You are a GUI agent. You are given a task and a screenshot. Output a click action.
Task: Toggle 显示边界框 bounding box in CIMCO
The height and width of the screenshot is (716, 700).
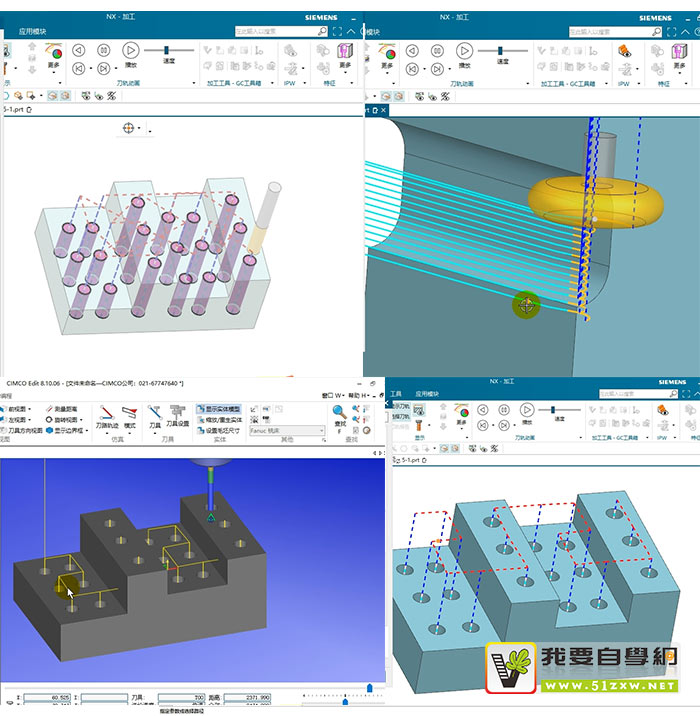tap(68, 430)
